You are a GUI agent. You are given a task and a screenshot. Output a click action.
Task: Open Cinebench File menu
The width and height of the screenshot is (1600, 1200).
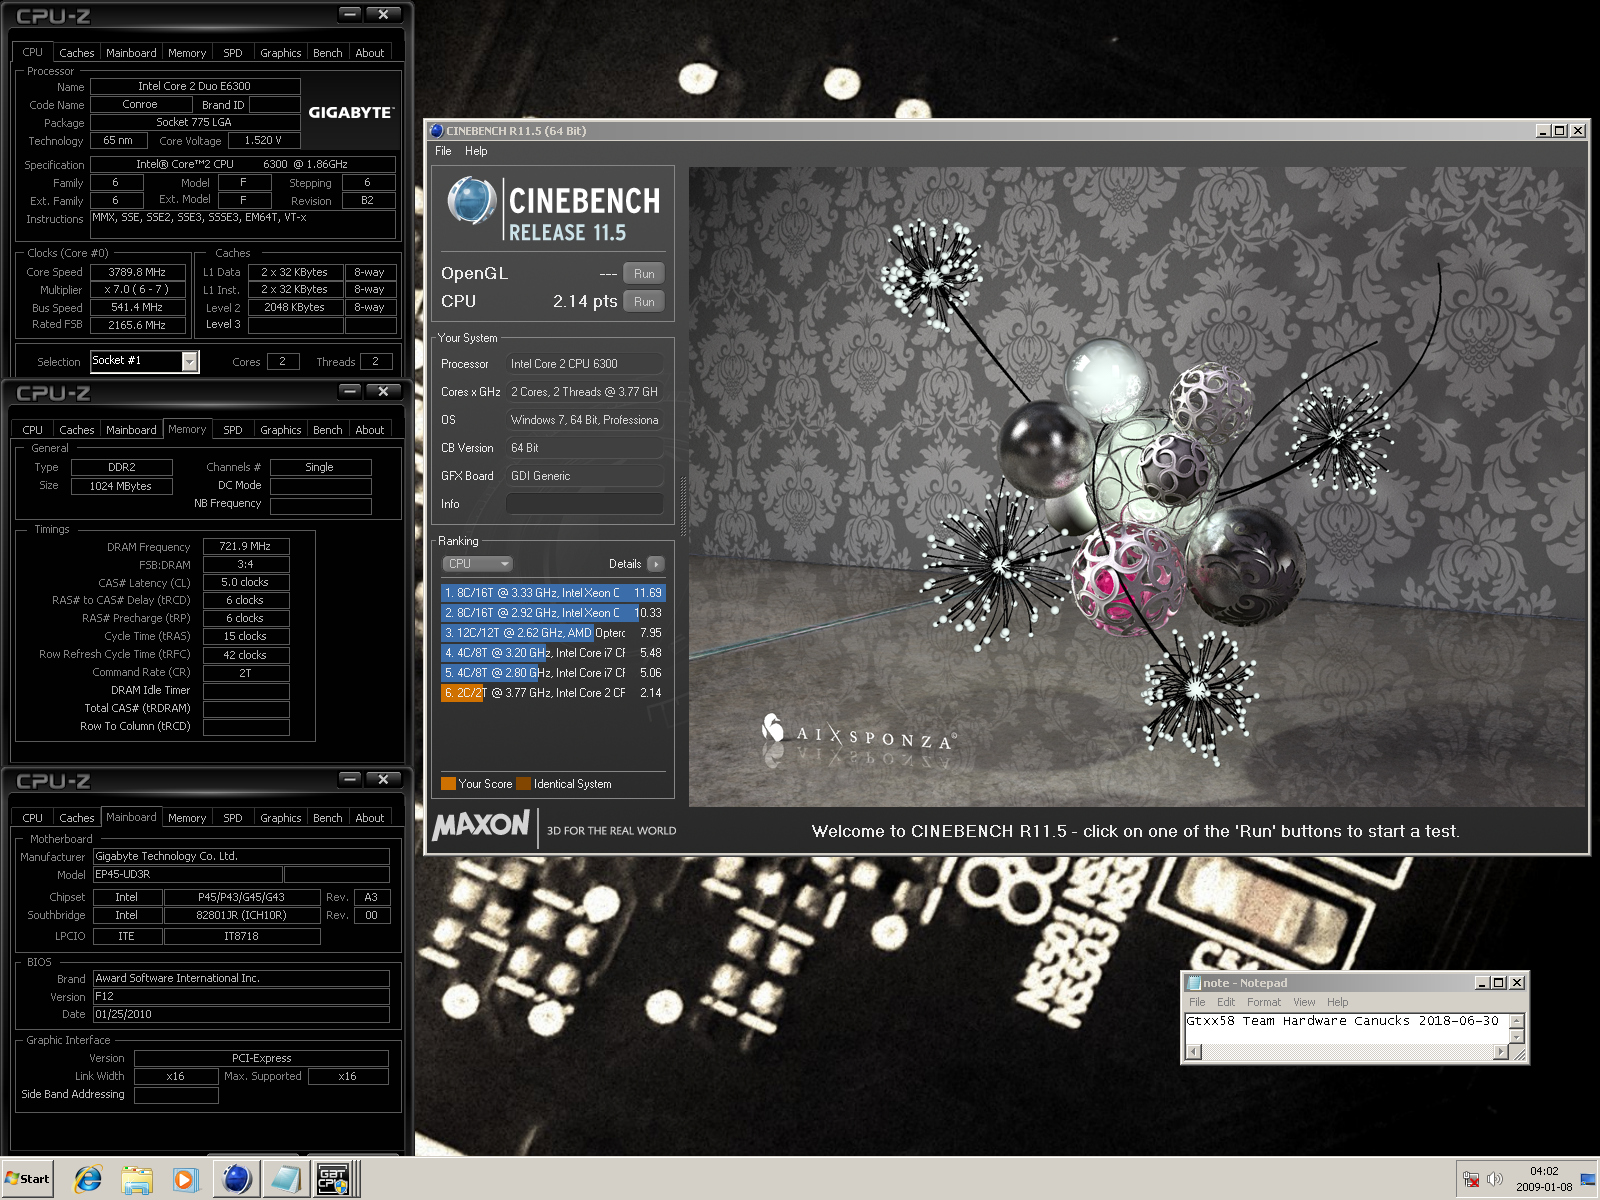pyautogui.click(x=443, y=151)
